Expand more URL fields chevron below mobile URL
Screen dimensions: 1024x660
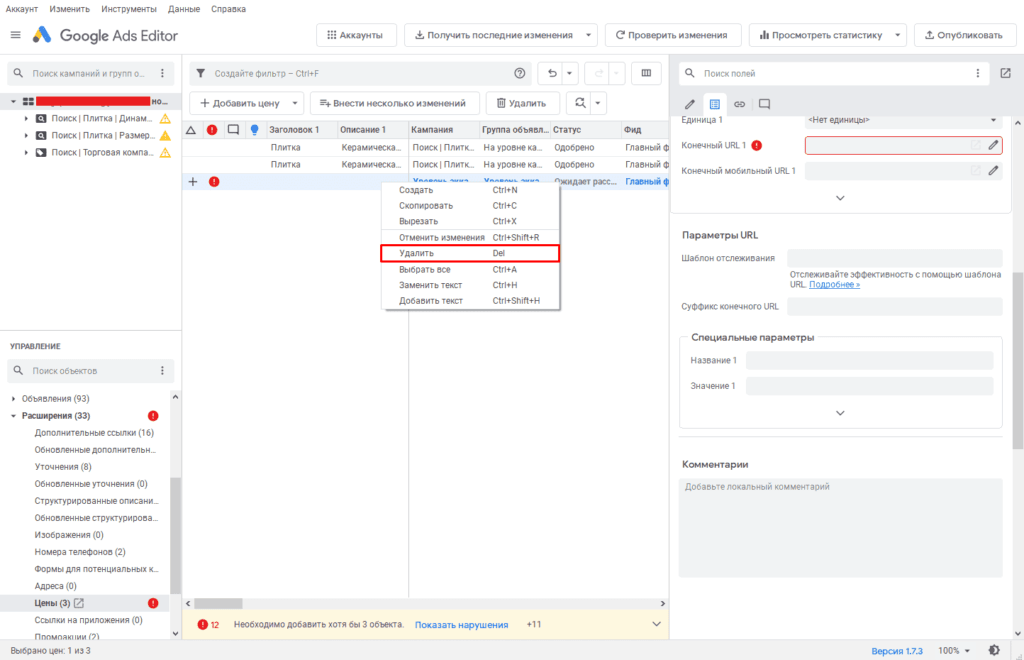pyautogui.click(x=840, y=198)
